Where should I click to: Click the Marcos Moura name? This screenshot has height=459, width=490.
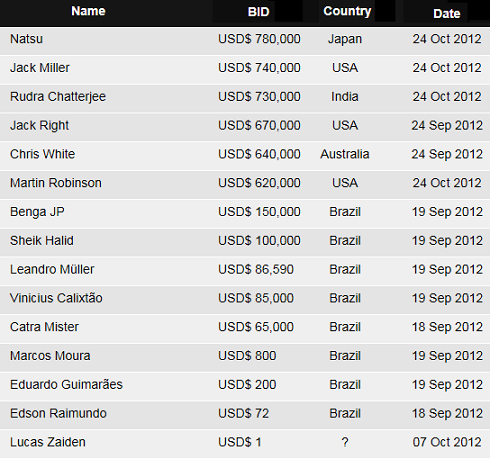(x=50, y=356)
